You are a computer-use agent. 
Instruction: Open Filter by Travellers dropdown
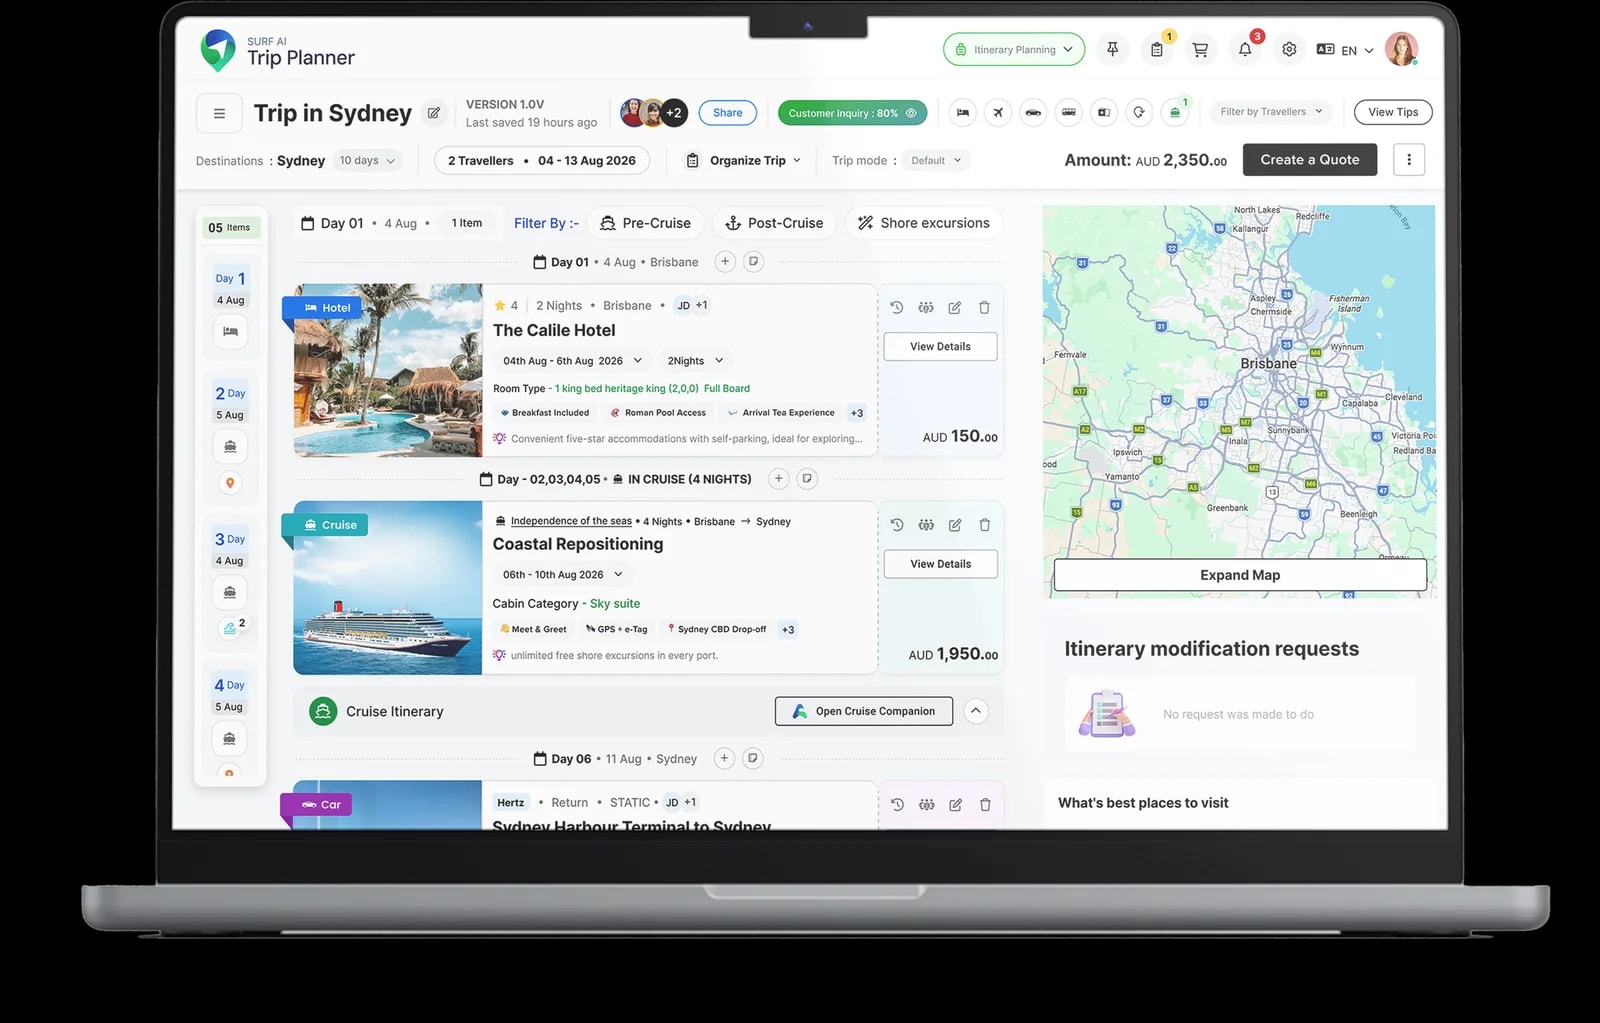pyautogui.click(x=1271, y=112)
